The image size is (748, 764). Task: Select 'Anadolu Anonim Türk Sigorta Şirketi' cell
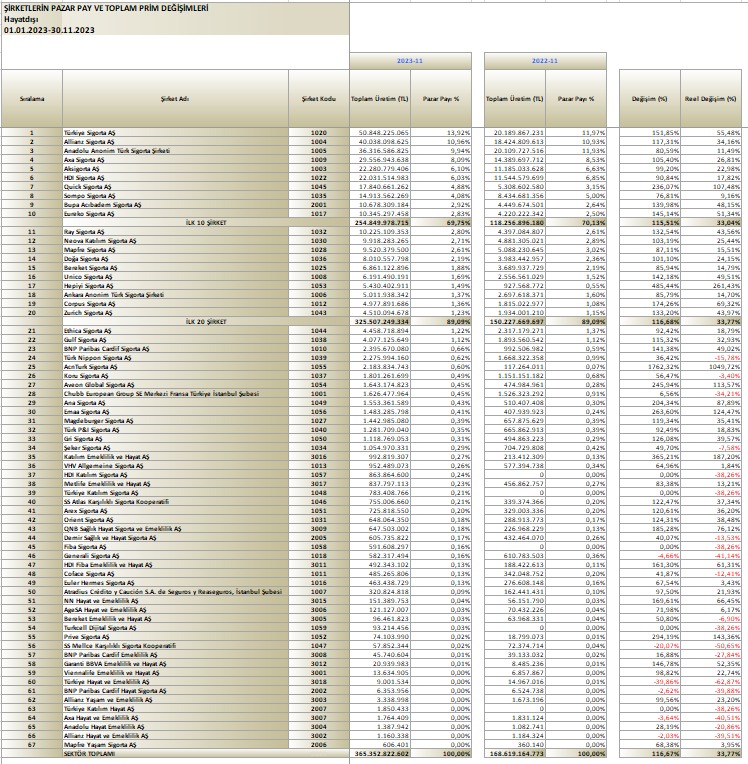[175, 151]
